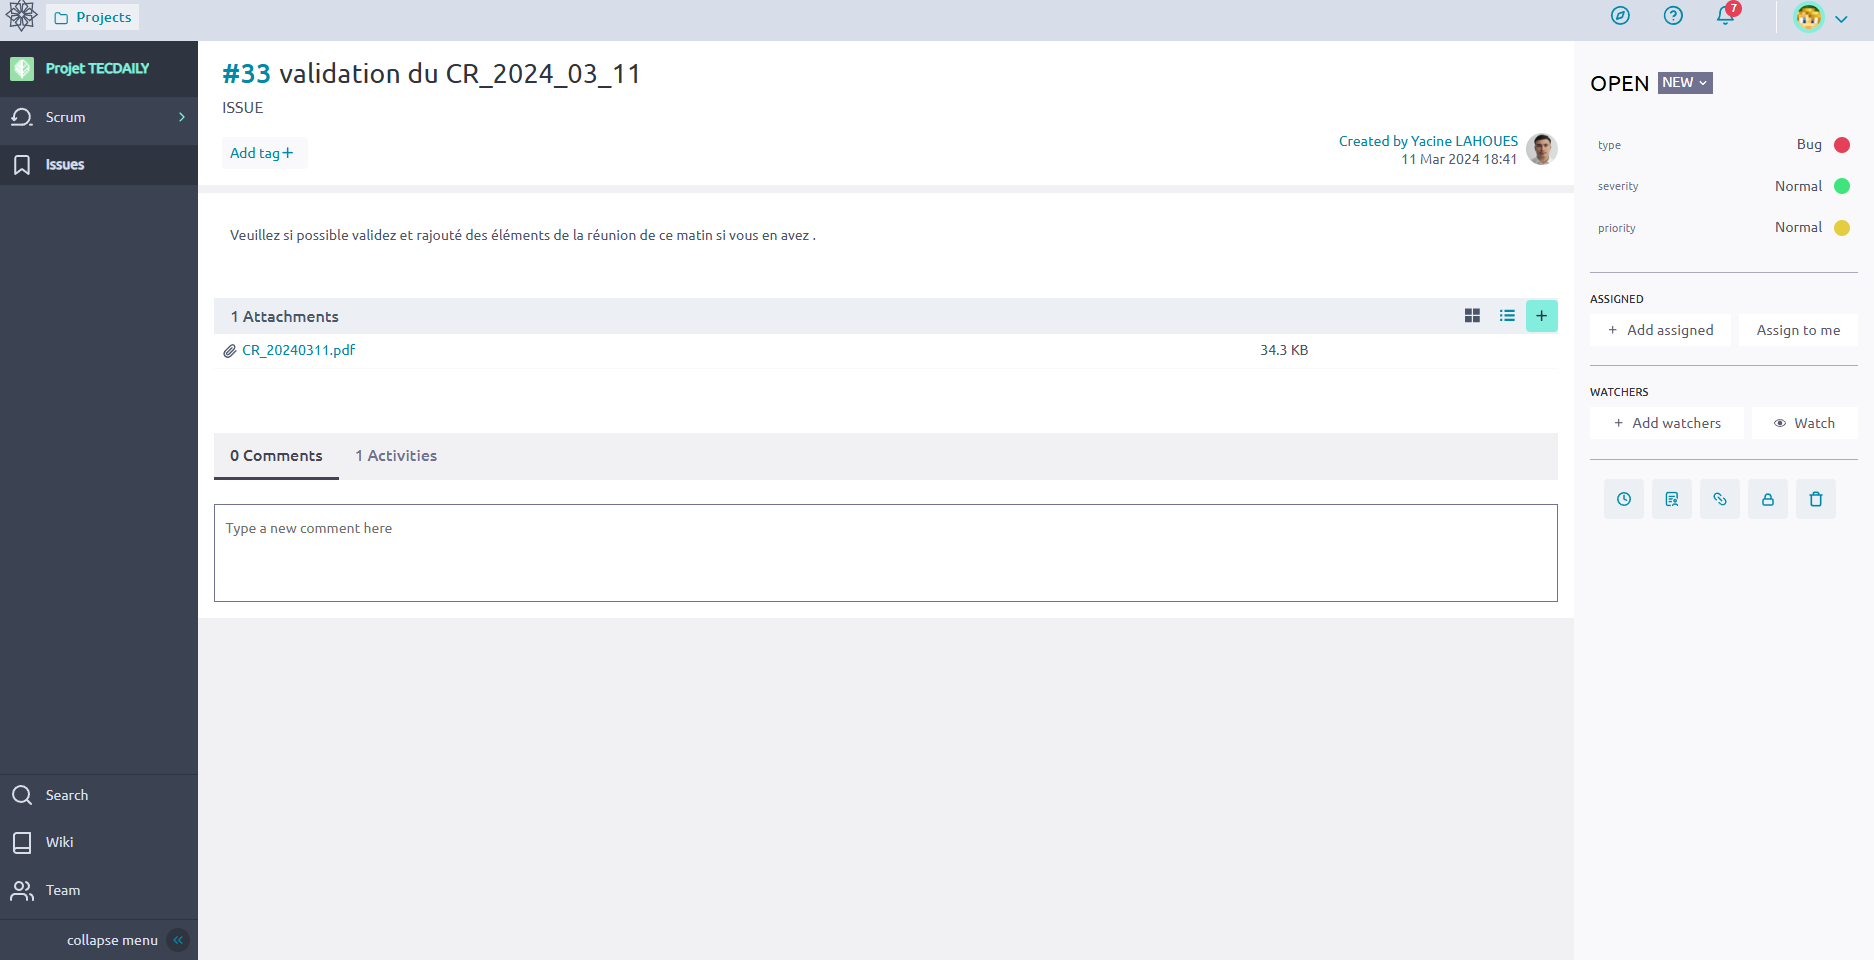Open the help question mark icon

pyautogui.click(x=1673, y=16)
